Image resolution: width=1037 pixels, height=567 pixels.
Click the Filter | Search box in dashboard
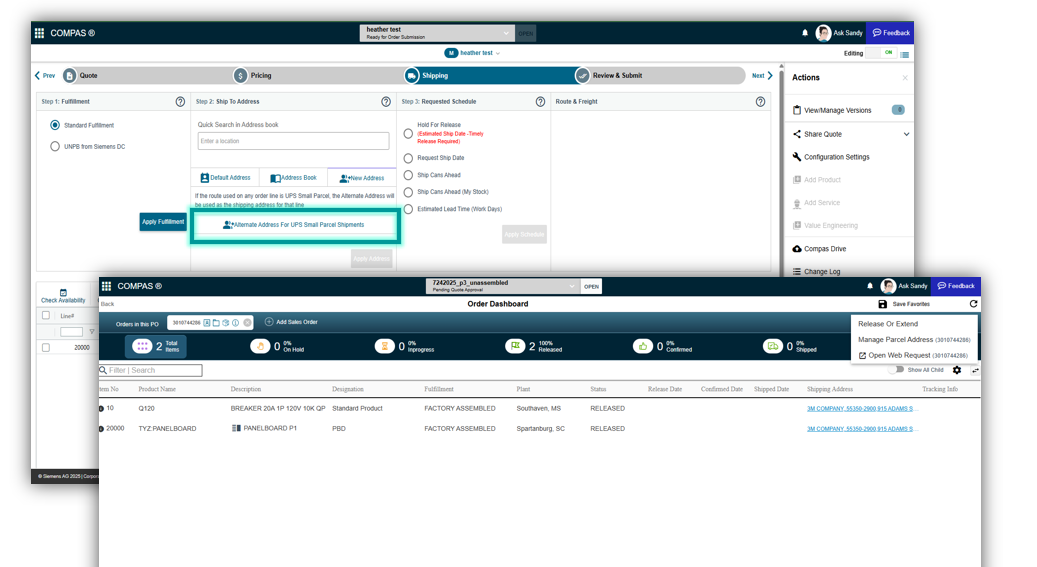point(150,370)
